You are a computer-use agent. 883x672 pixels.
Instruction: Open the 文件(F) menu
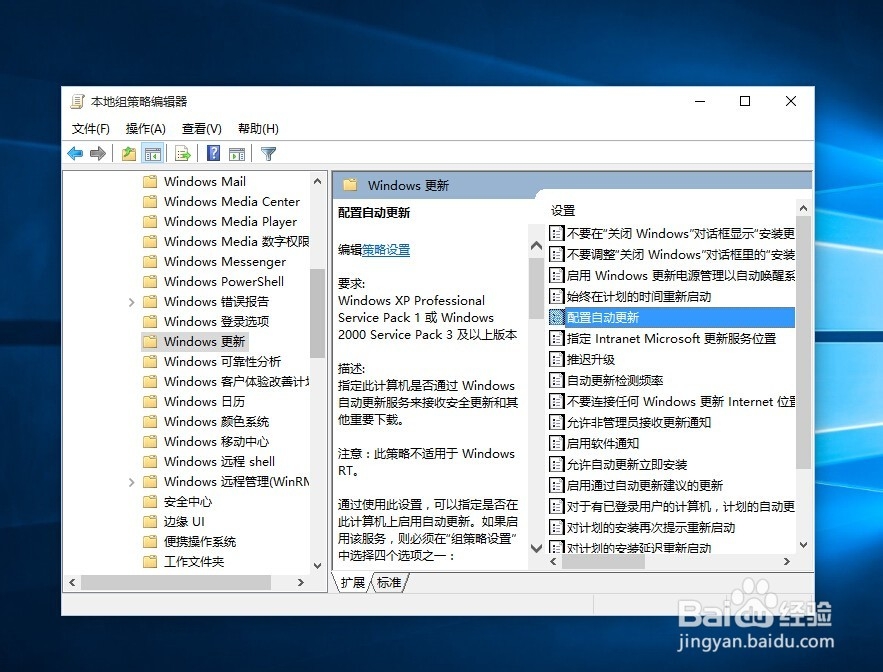(91, 129)
